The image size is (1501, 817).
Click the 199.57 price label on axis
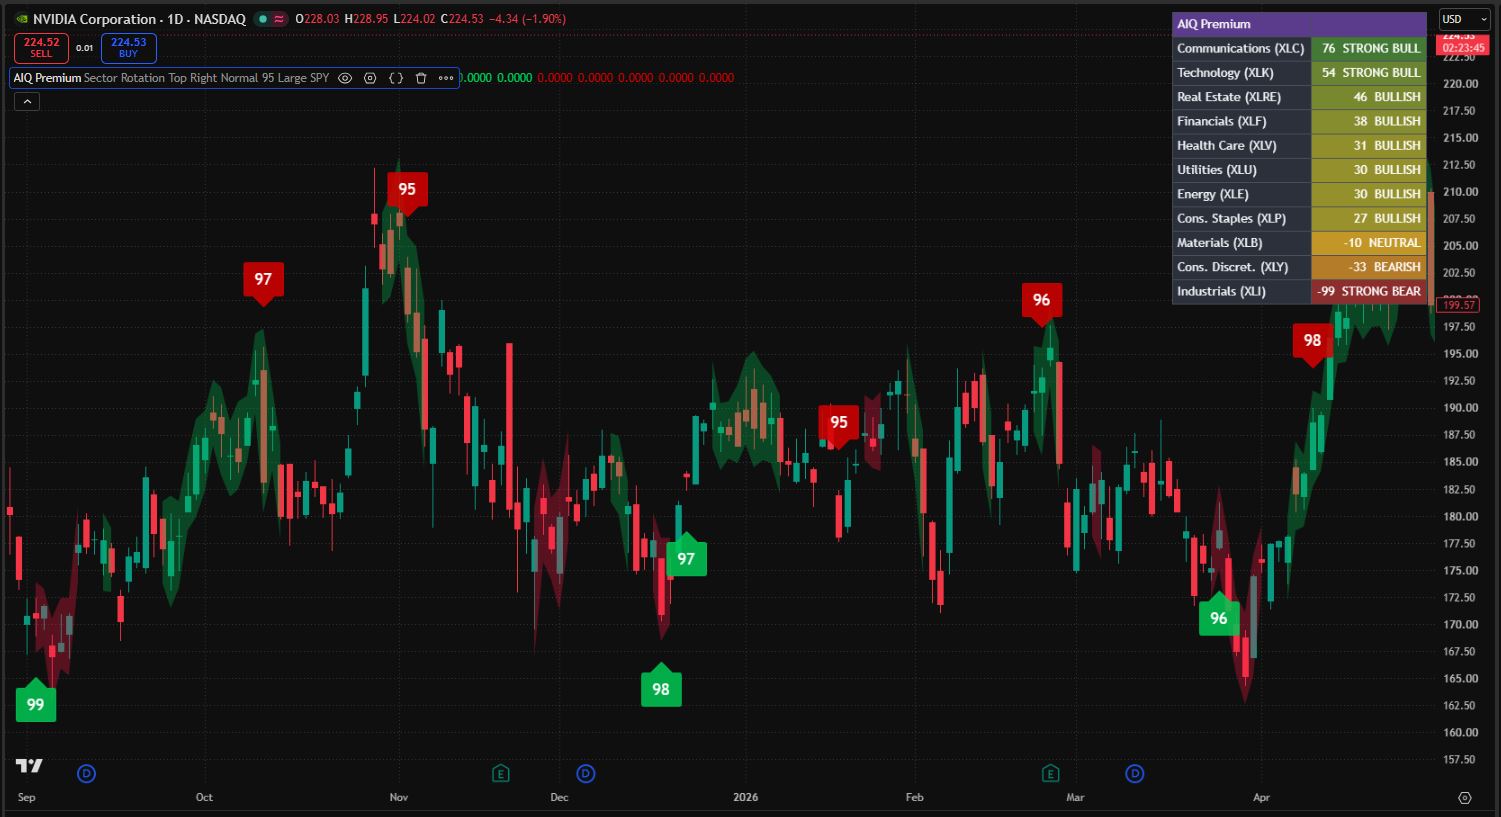pyautogui.click(x=1460, y=305)
